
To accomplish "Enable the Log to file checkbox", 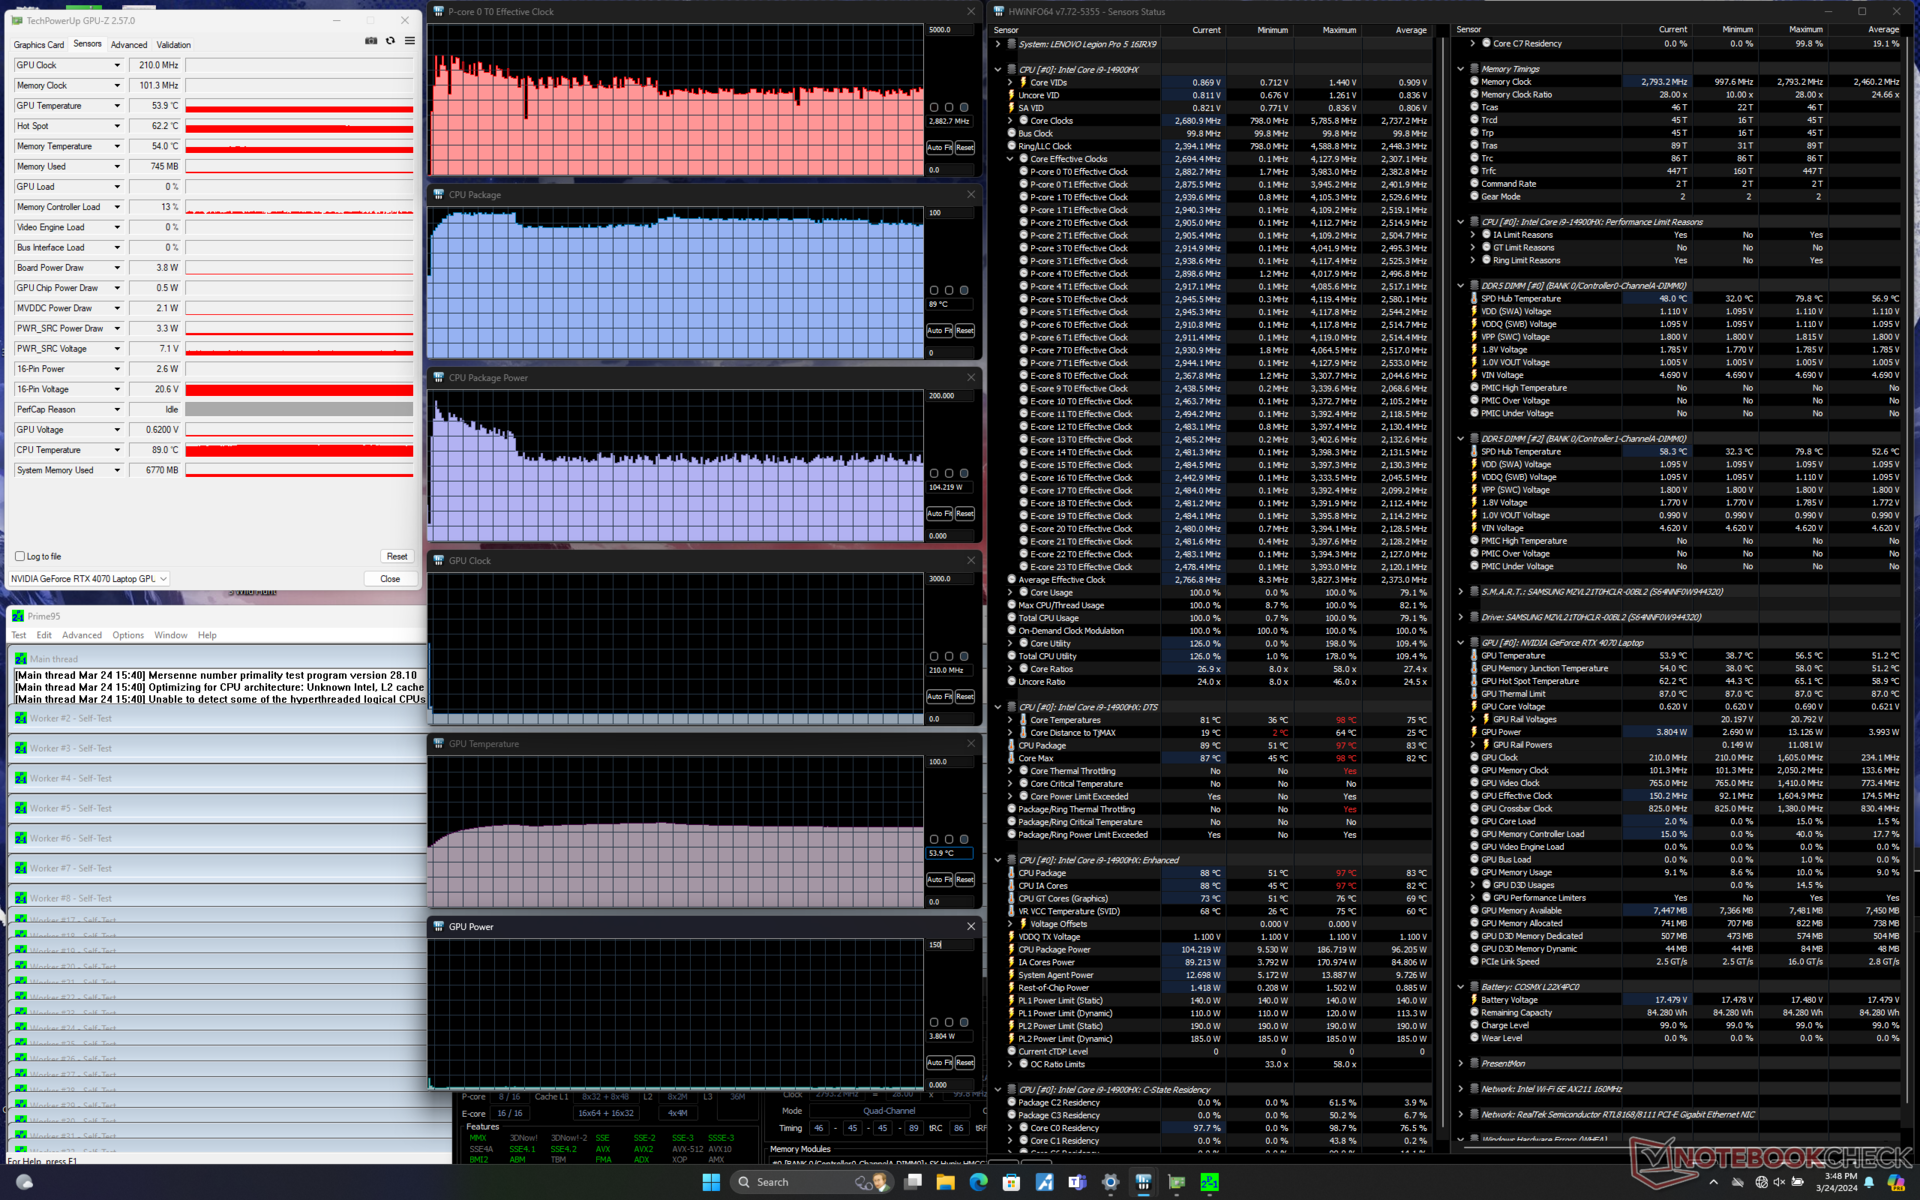I will (20, 556).
